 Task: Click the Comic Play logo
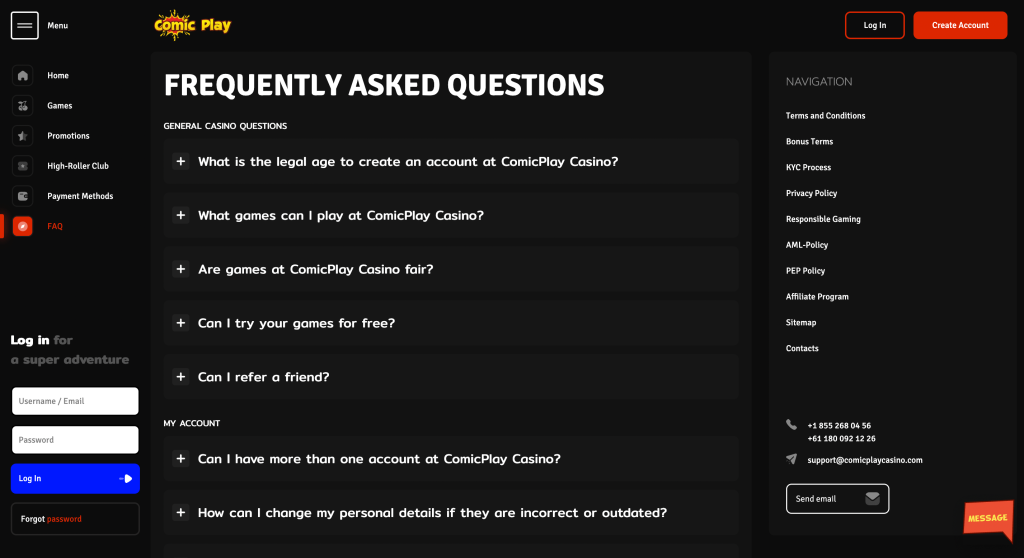point(193,25)
